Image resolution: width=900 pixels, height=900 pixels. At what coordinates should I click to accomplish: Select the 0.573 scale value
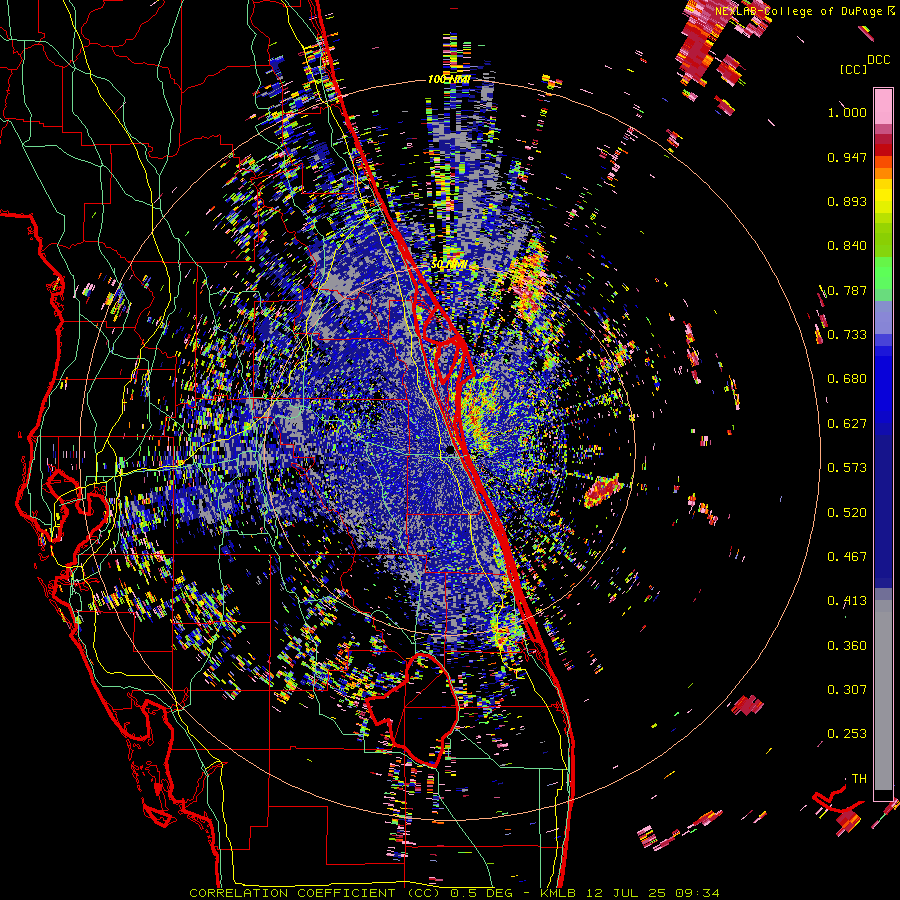[847, 468]
